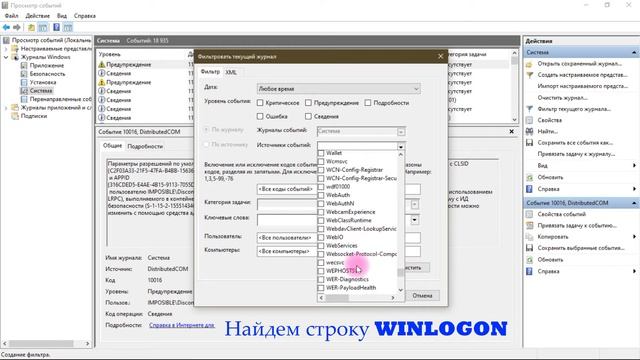
Task: Check the Wallet source checkbox
Action: [321, 153]
